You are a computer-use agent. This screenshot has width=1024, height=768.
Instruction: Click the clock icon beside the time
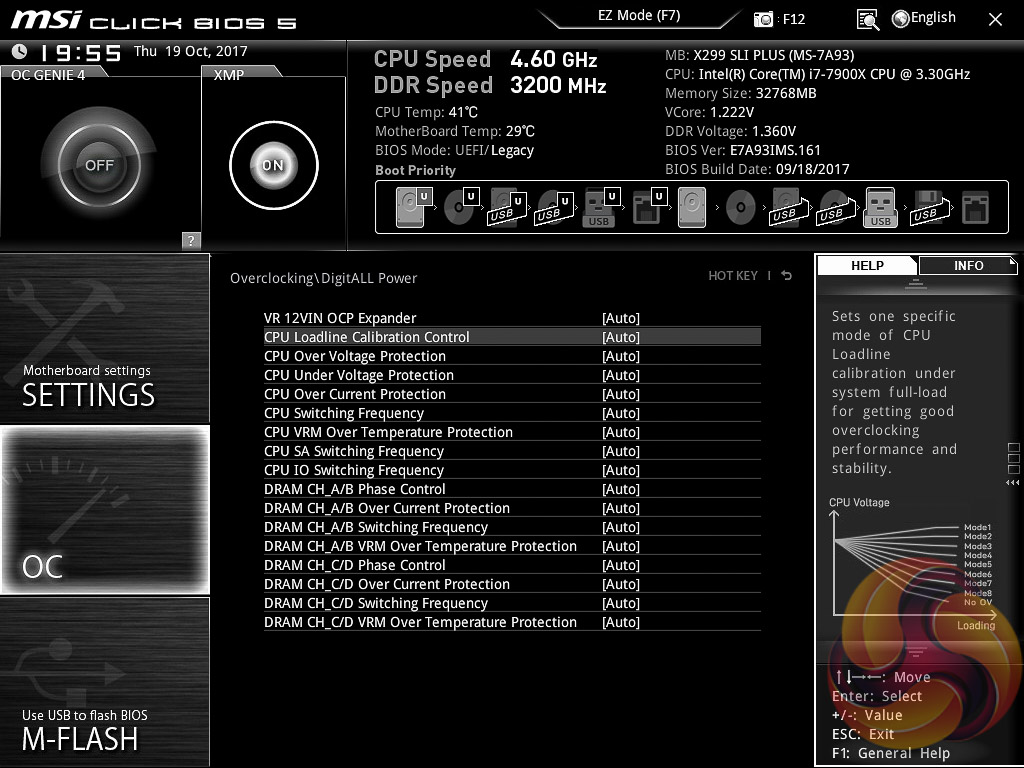click(20, 51)
